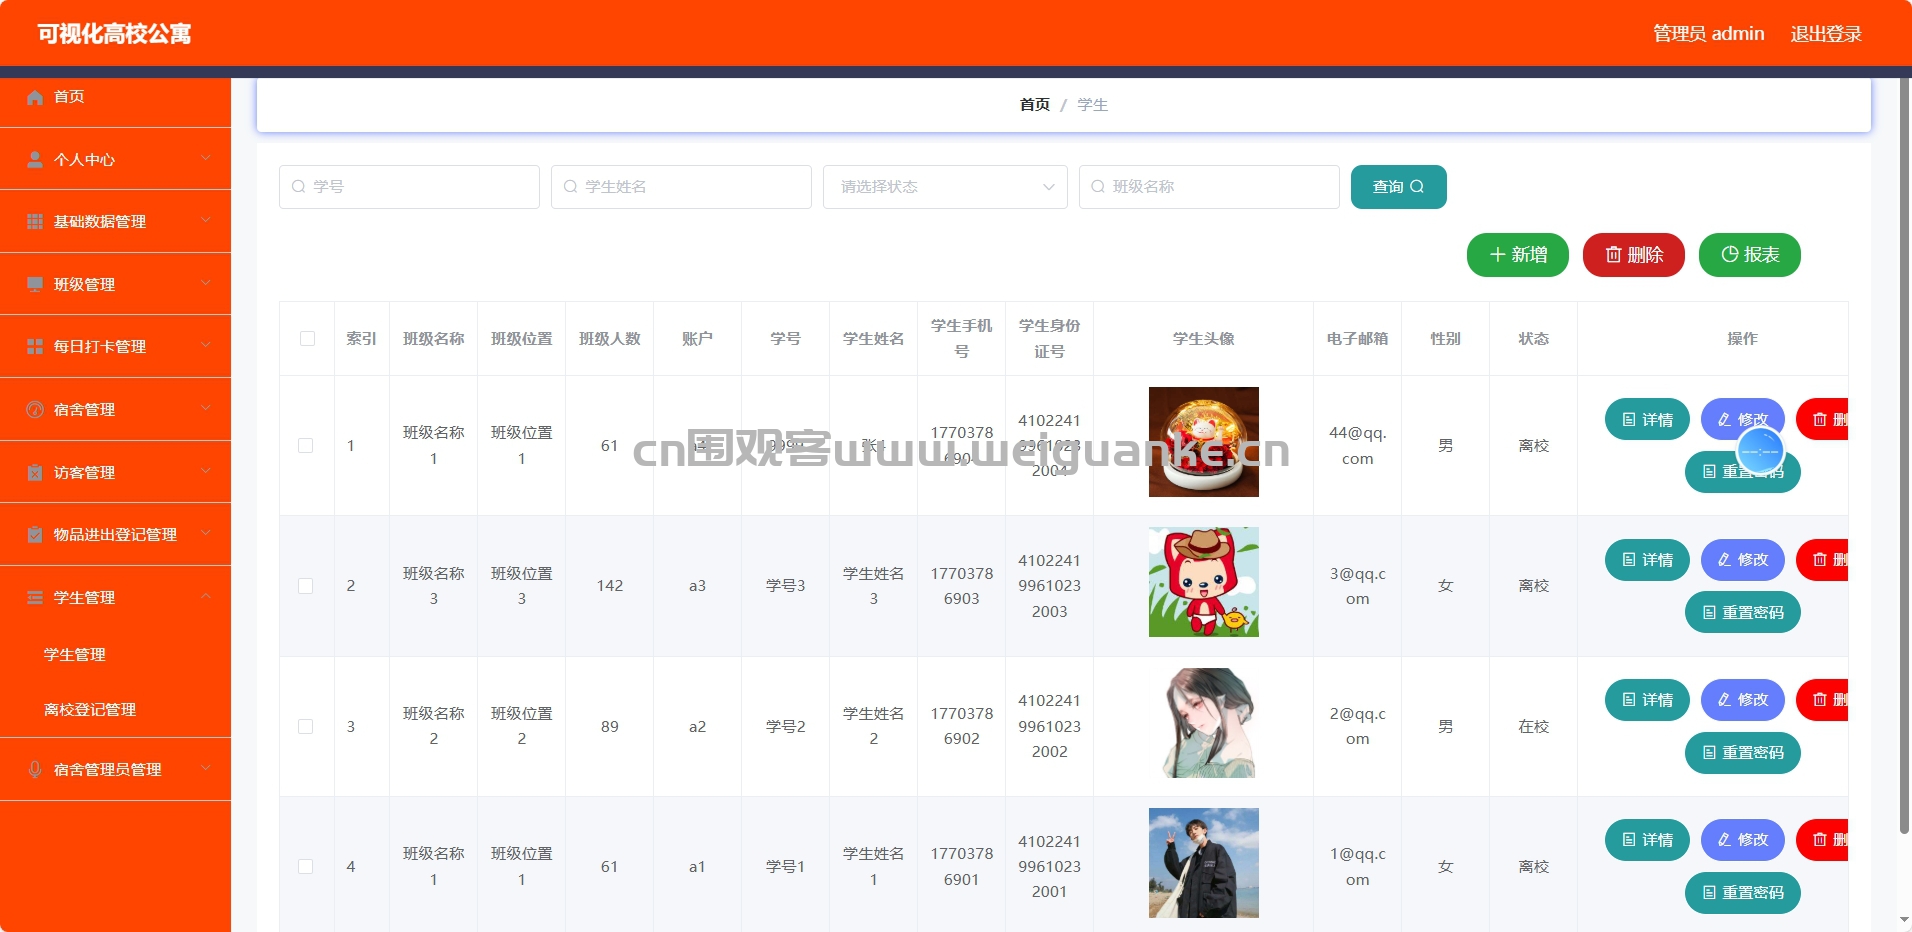Click the document icon on row 3 重置密码 button
This screenshot has height=932, width=1912.
pos(1709,753)
